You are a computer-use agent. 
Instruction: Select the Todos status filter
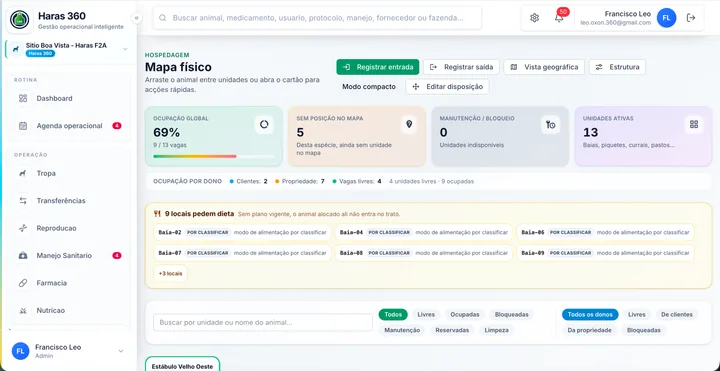click(393, 315)
